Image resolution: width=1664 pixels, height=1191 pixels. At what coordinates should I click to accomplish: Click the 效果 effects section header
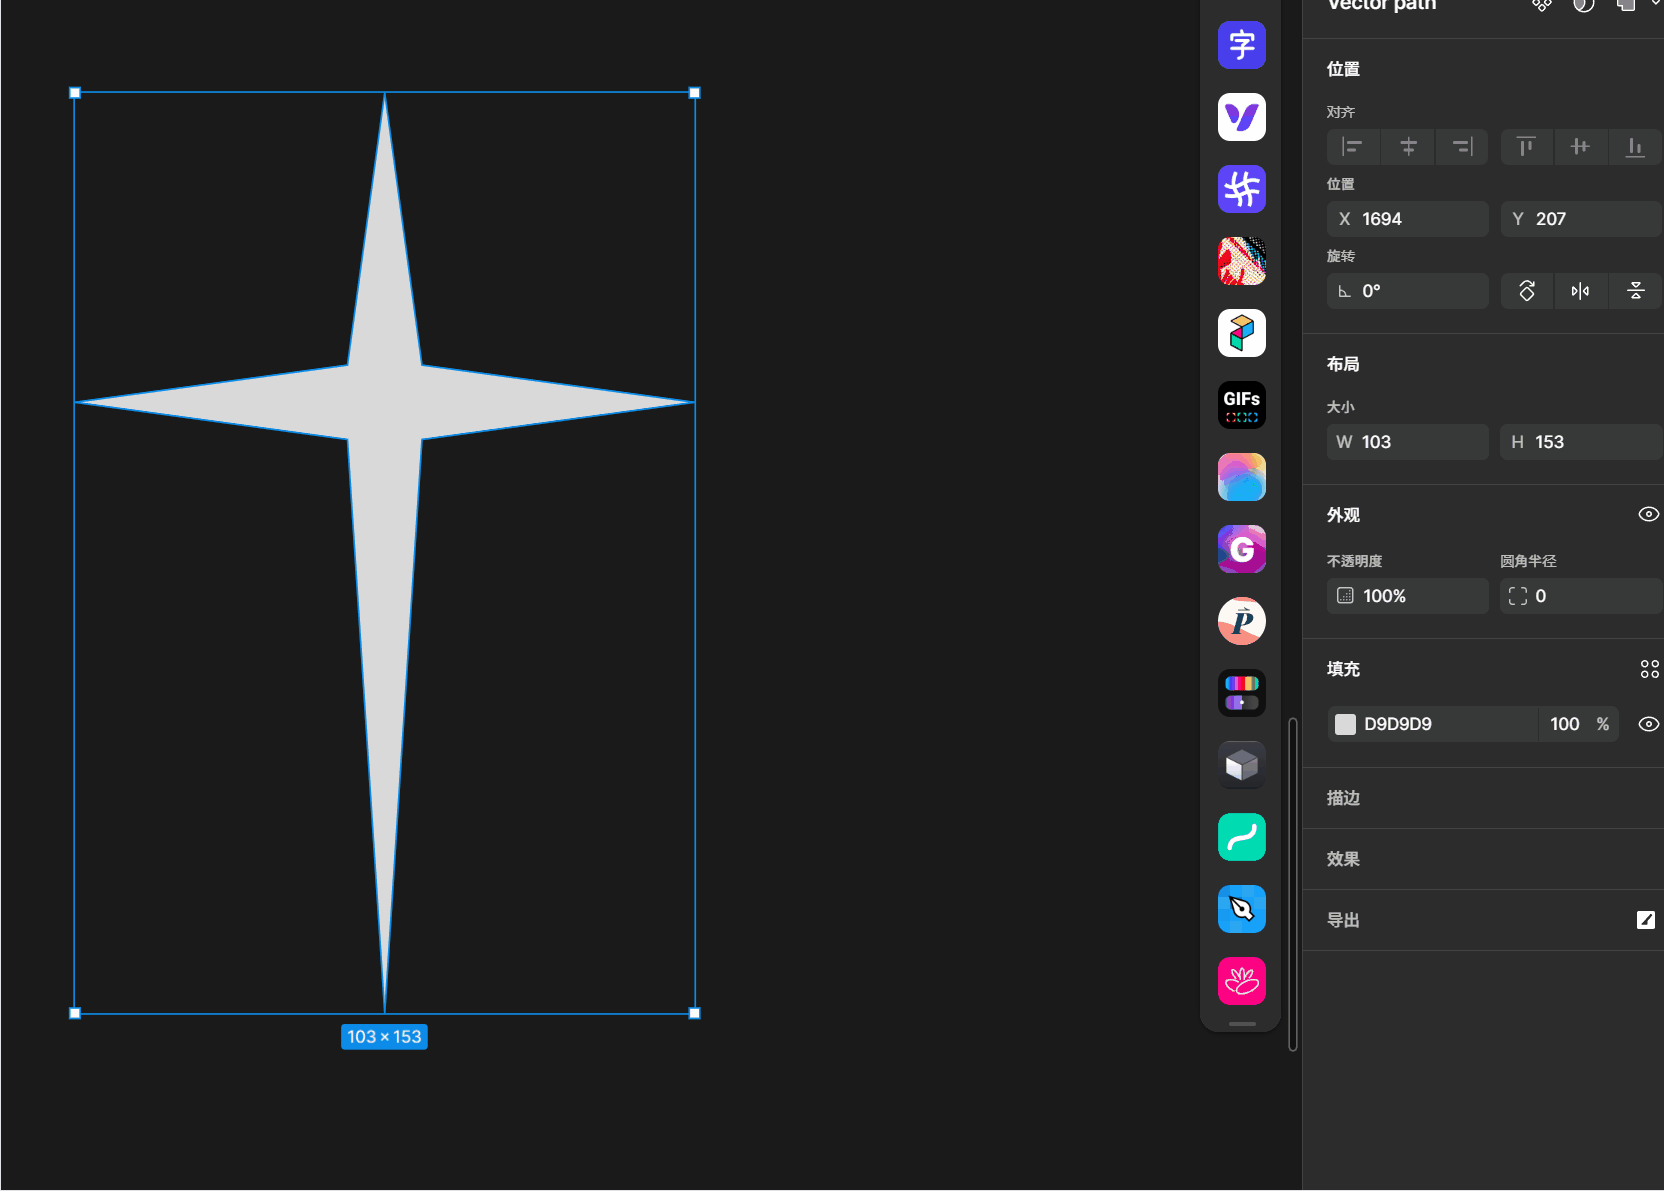pyautogui.click(x=1343, y=859)
